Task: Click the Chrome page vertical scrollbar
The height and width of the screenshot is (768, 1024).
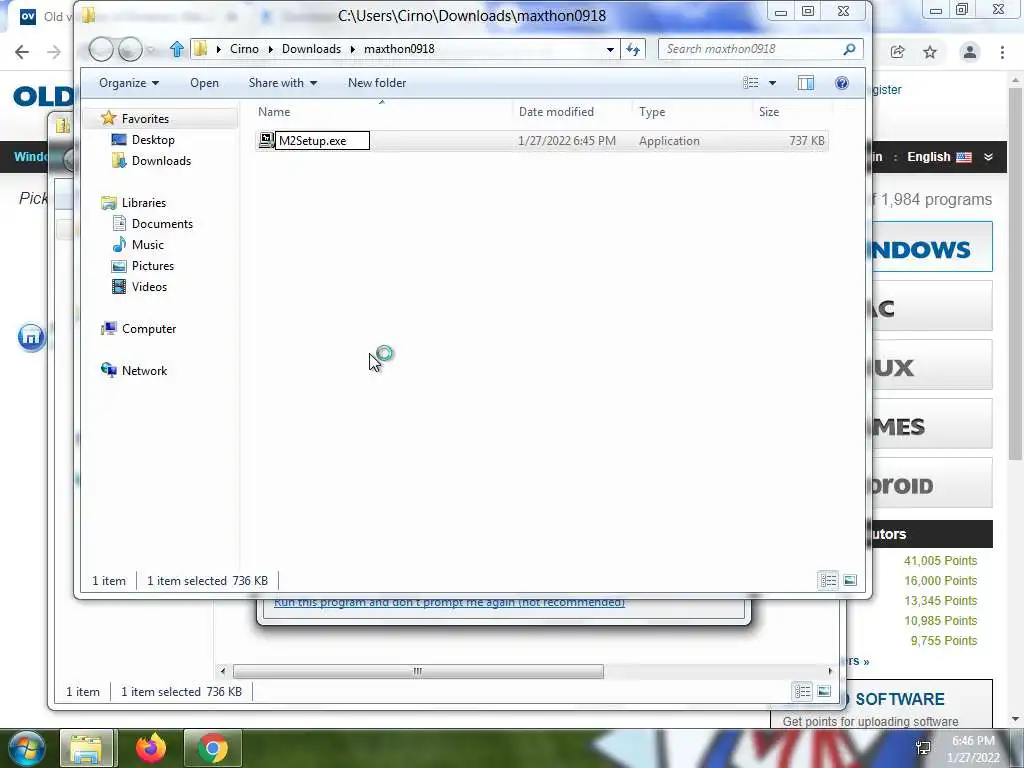Action: click(x=1015, y=274)
